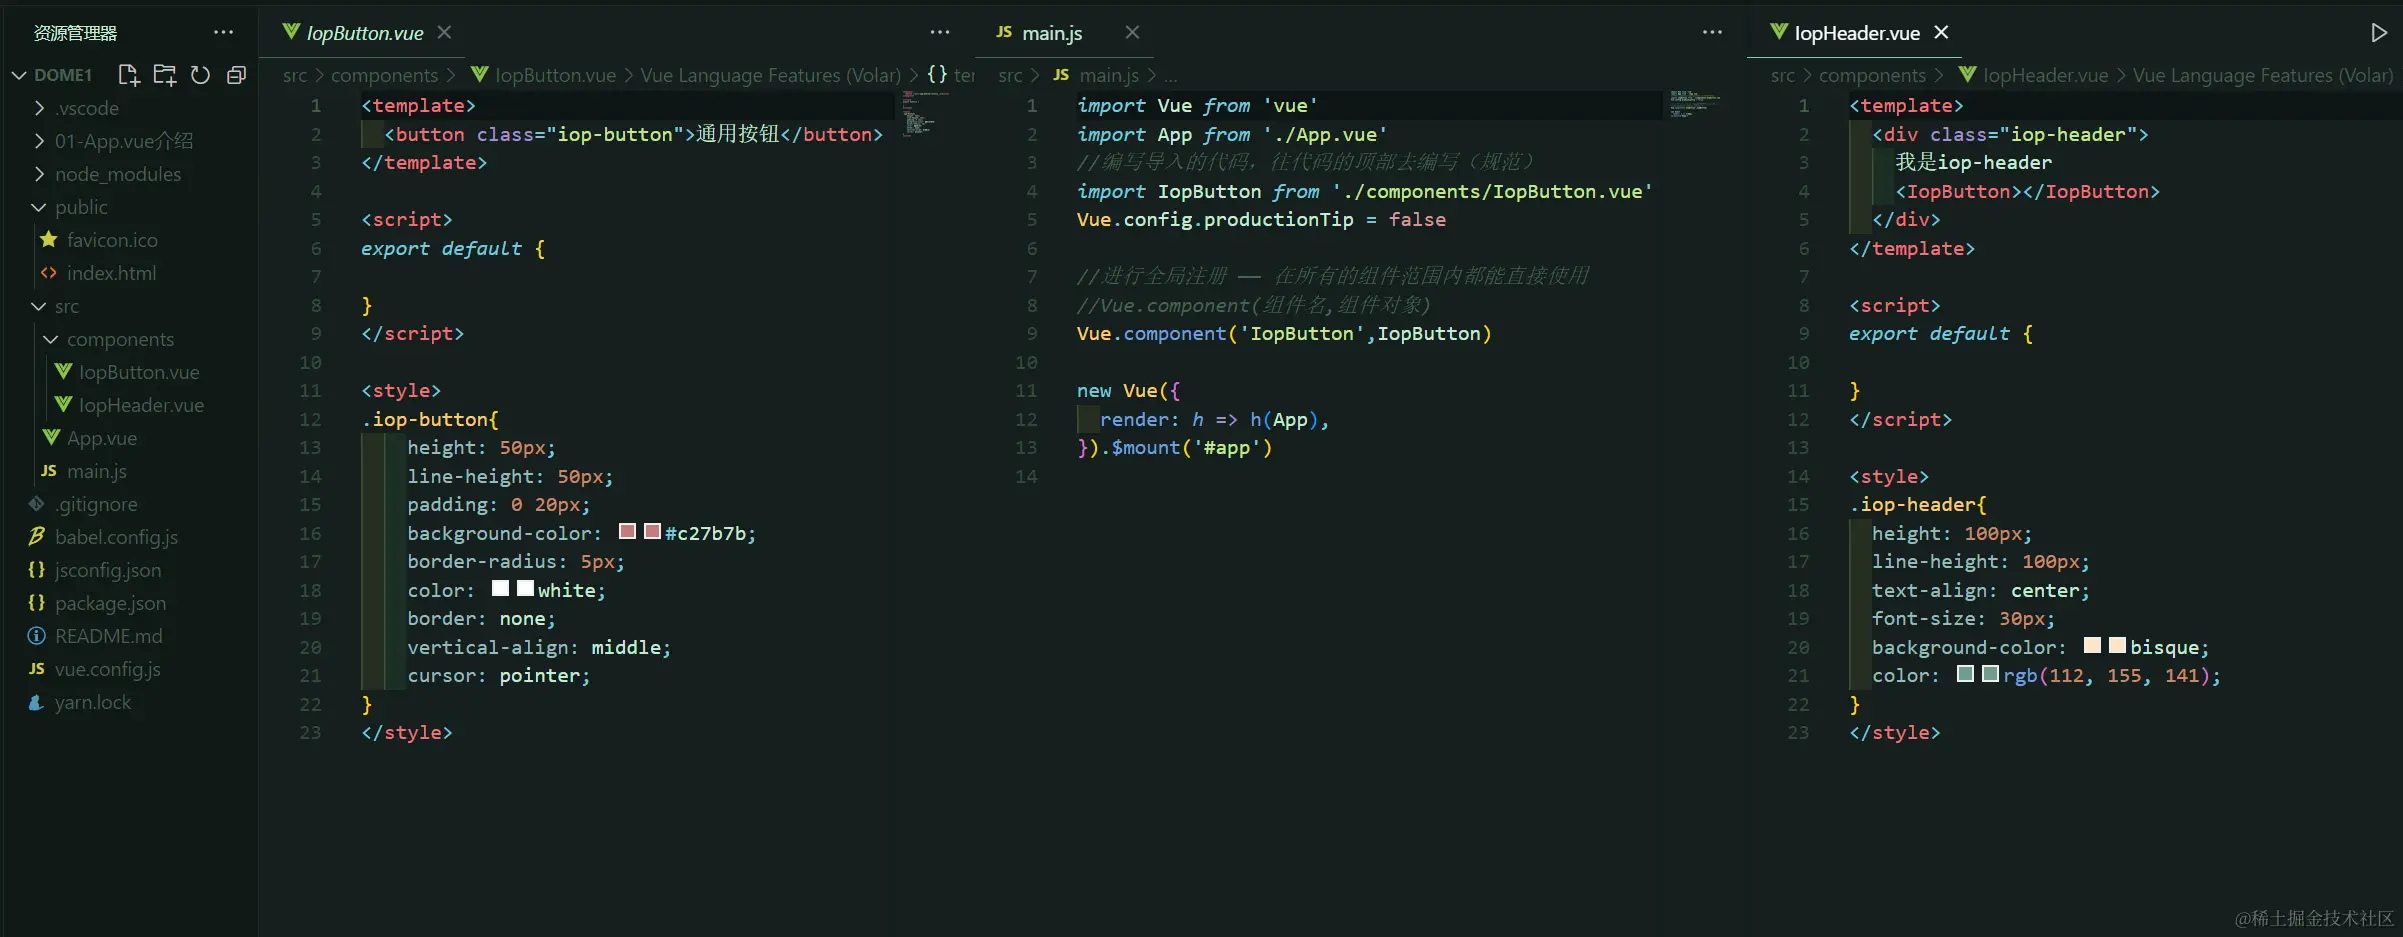Refresh the explorer file tree
Viewport: 2403px width, 937px height.
(200, 75)
